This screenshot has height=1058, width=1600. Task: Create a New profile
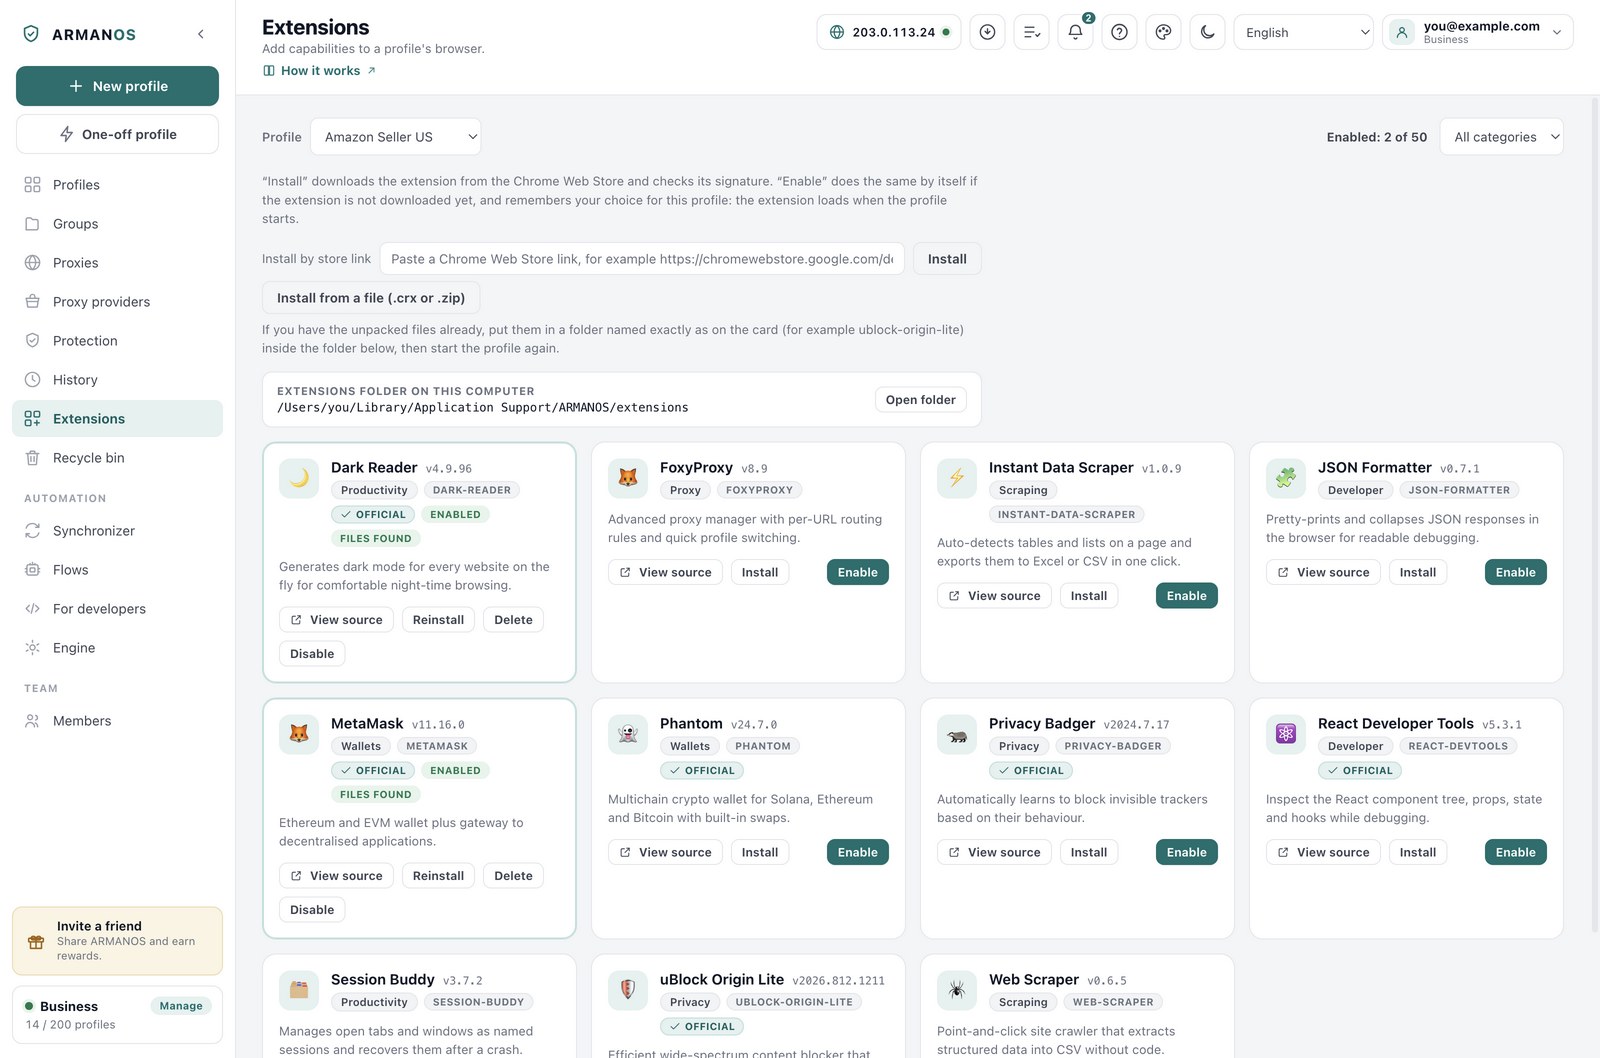pyautogui.click(x=117, y=86)
